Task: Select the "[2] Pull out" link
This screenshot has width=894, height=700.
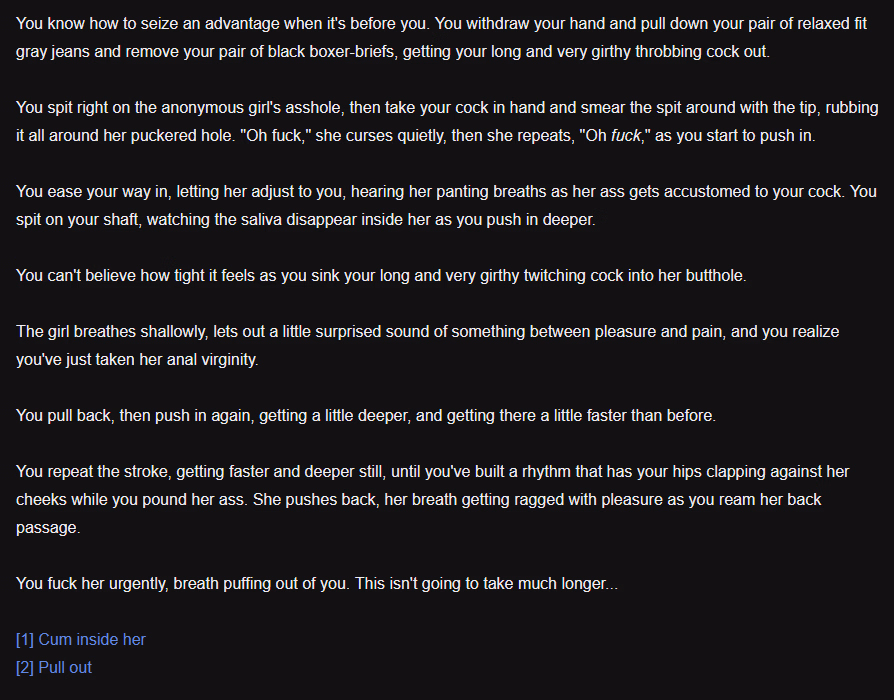Action: coord(54,668)
